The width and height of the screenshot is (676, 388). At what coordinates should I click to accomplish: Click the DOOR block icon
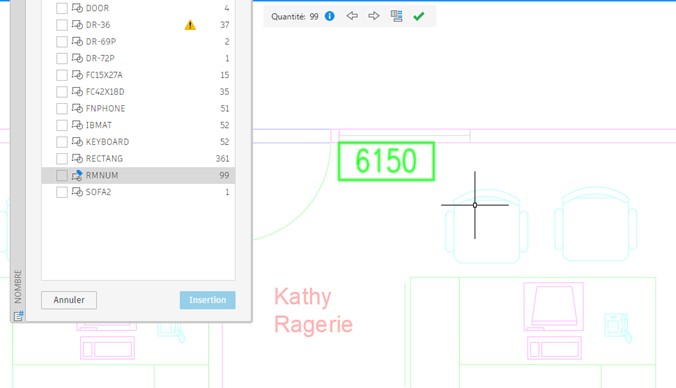(x=77, y=8)
